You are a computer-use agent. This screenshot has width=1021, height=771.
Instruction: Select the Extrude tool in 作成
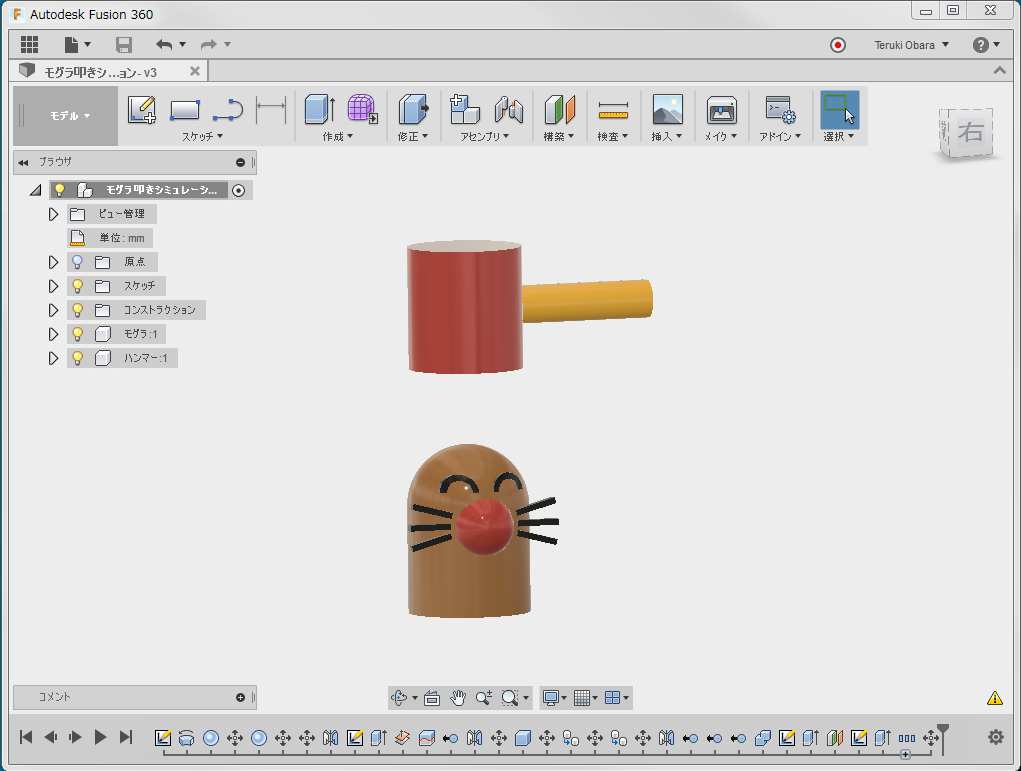click(x=318, y=110)
